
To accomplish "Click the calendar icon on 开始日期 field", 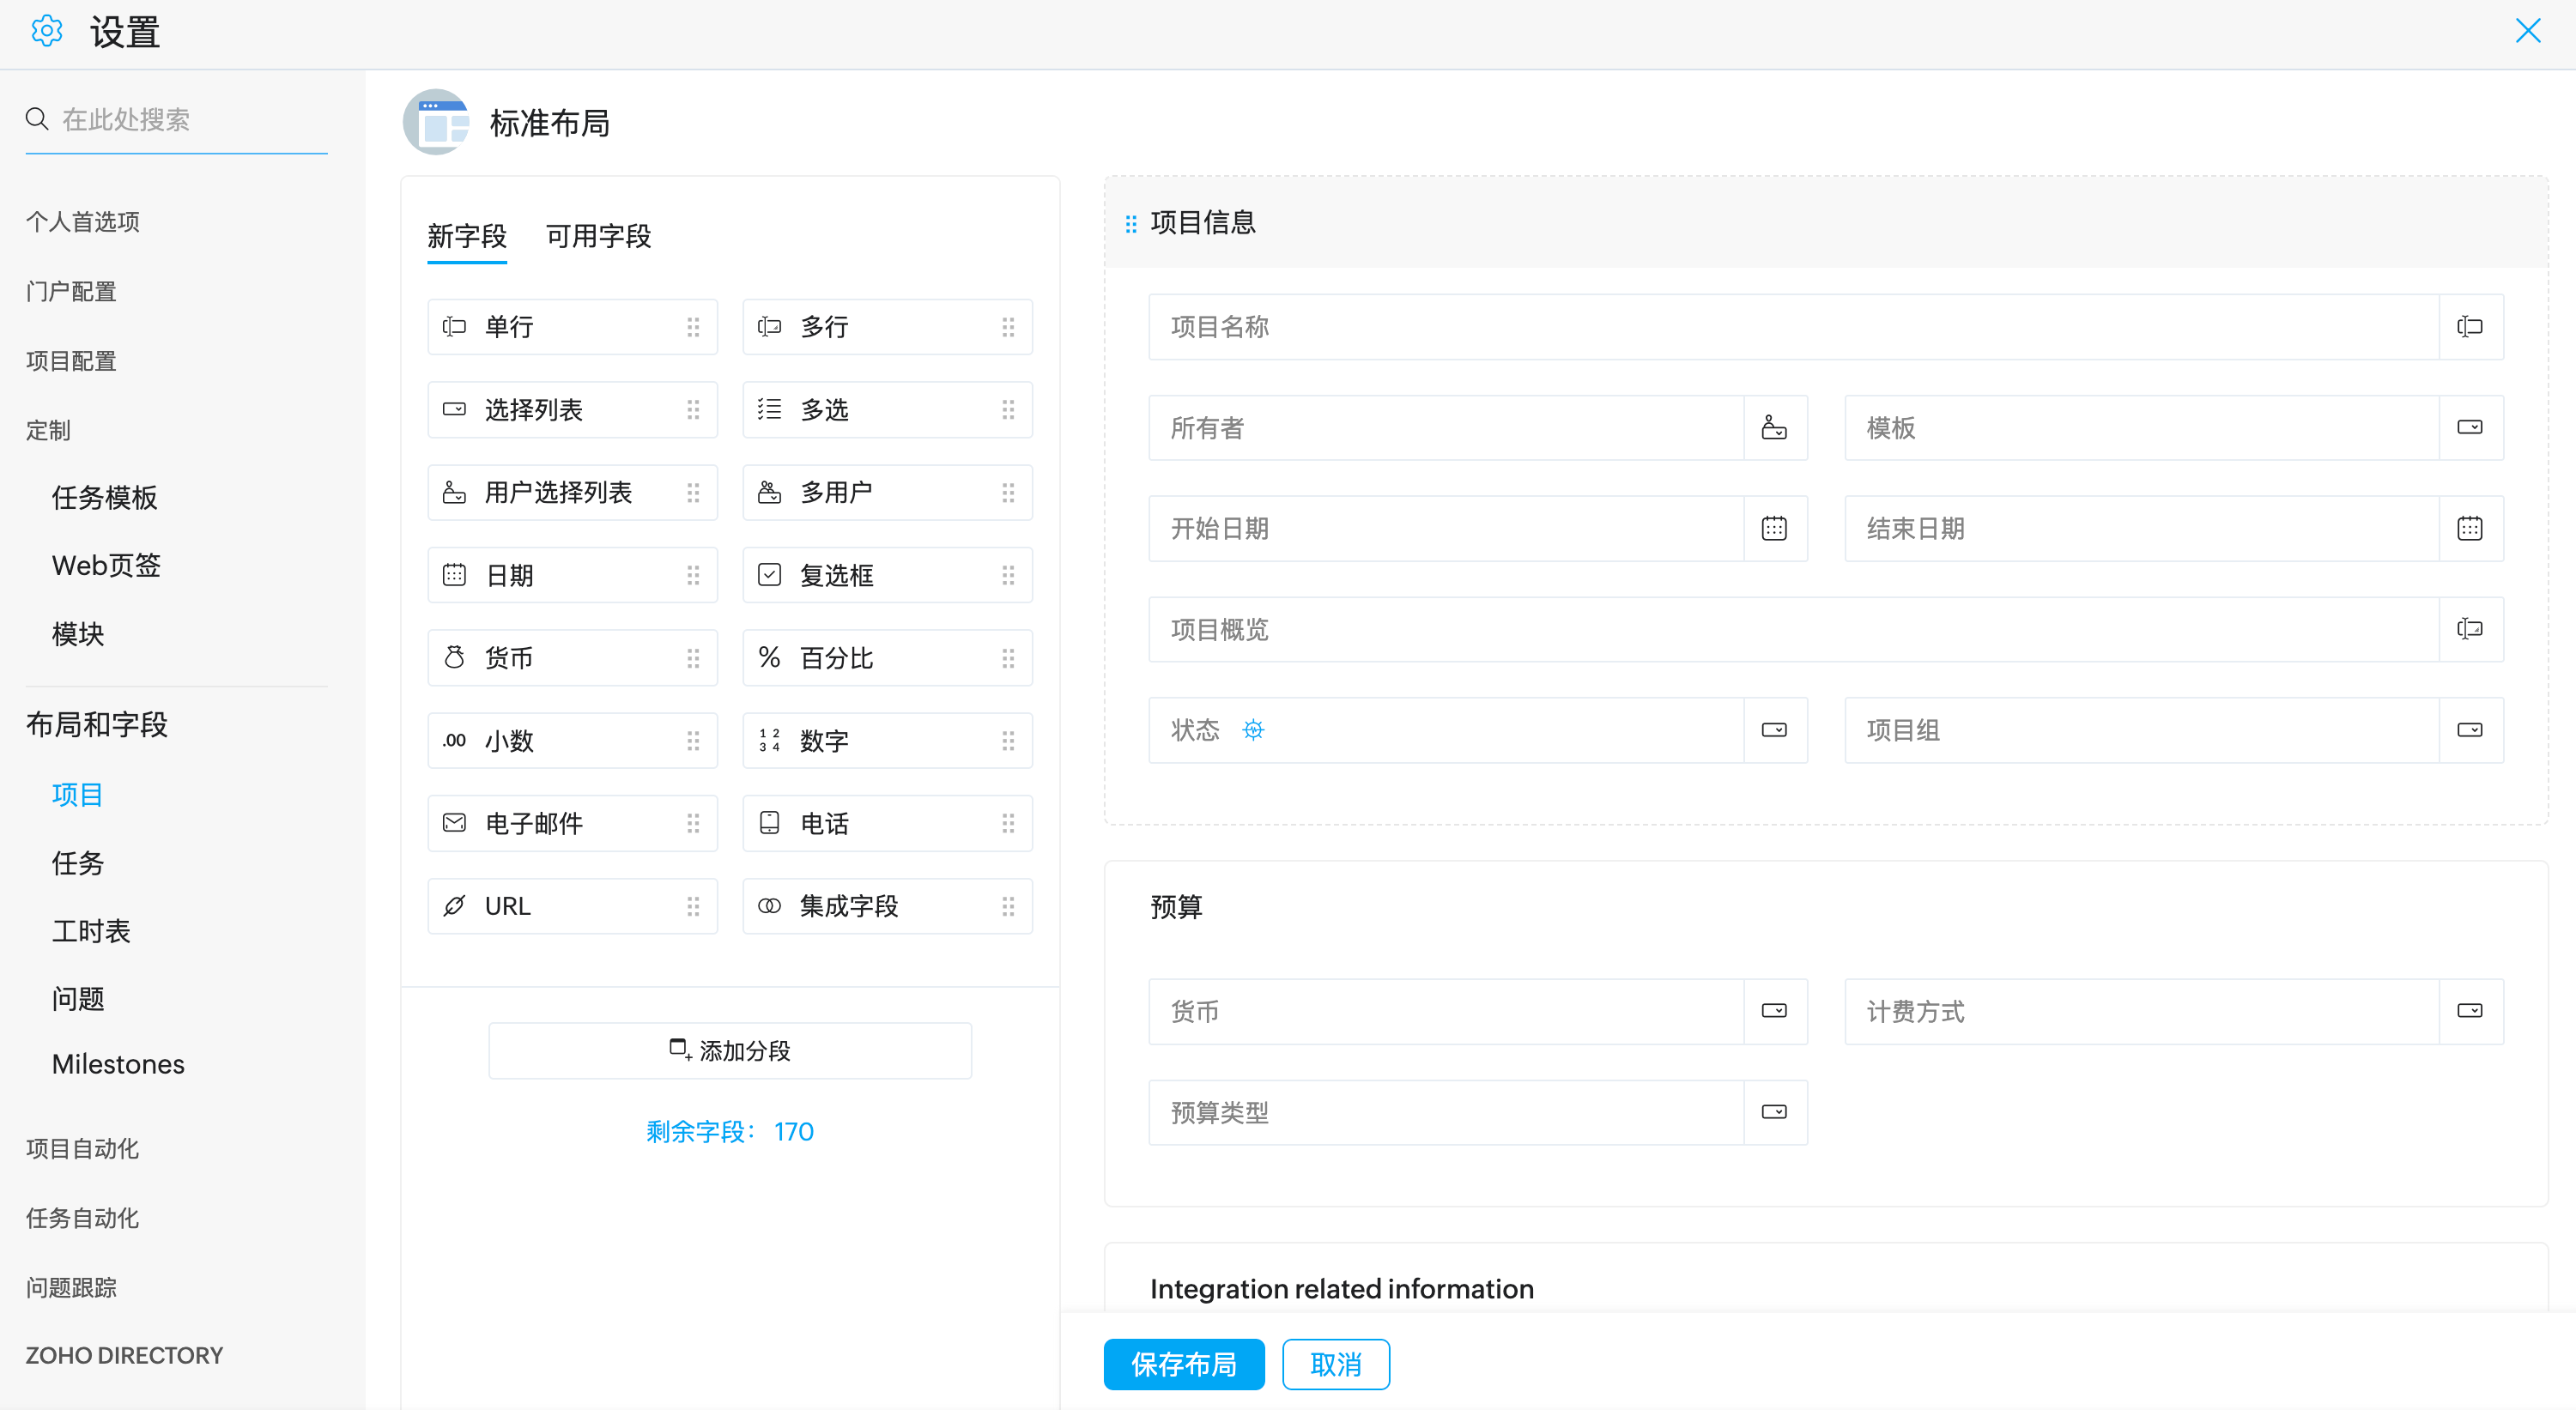I will 1774,528.
